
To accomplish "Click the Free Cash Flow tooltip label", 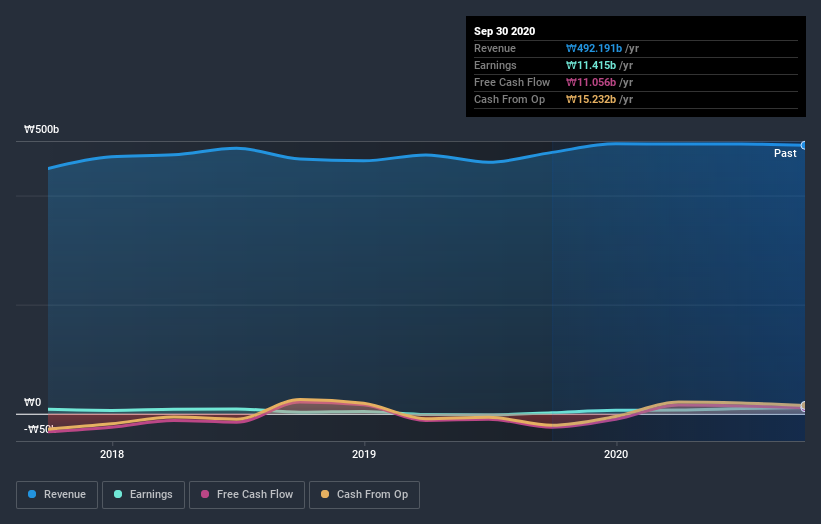I will [512, 82].
